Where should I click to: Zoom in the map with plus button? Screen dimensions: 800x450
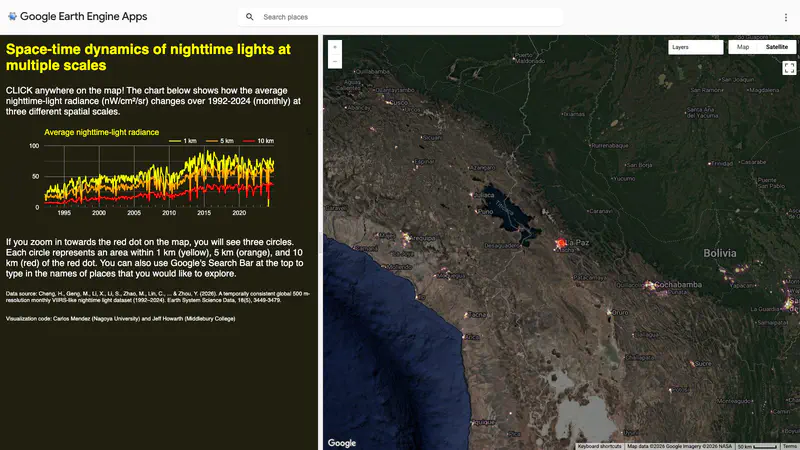coord(335,47)
